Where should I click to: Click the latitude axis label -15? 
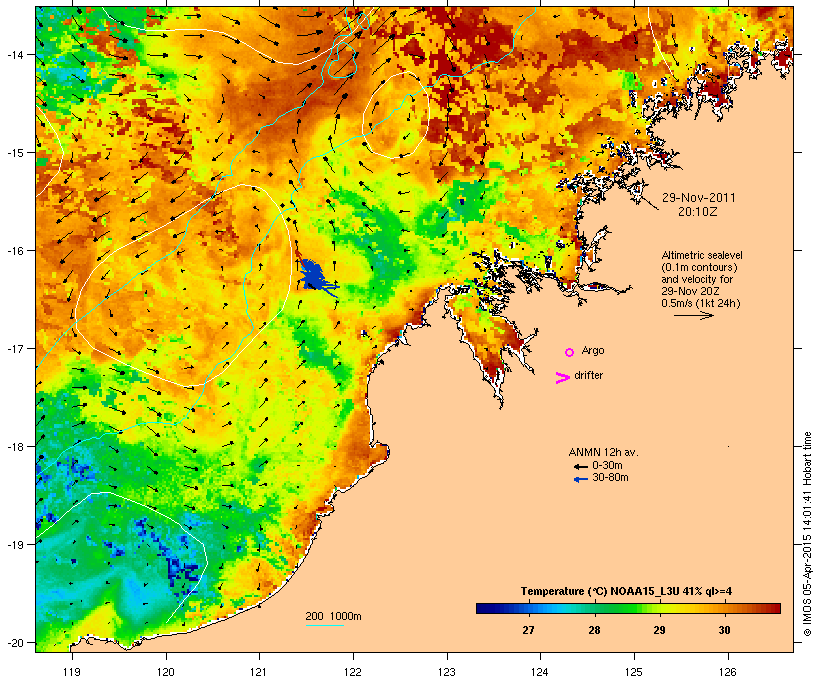pos(15,153)
